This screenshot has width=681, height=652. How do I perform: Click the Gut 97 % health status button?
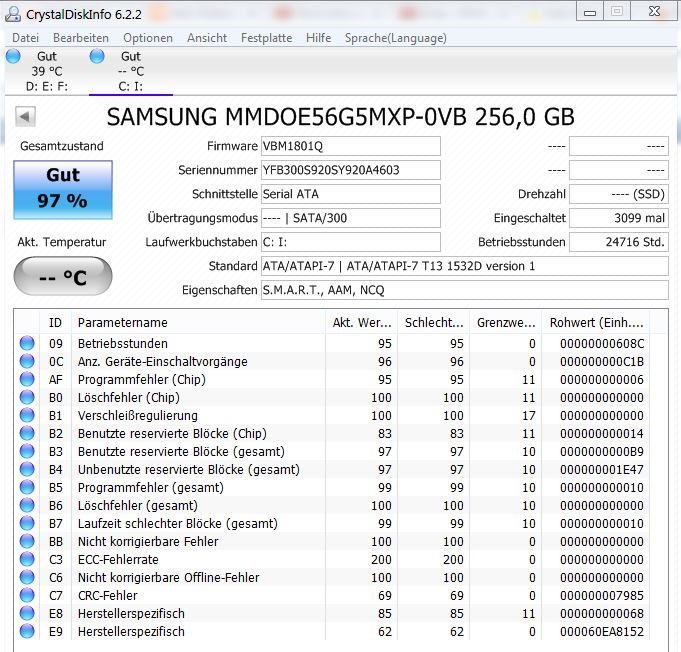coord(63,190)
